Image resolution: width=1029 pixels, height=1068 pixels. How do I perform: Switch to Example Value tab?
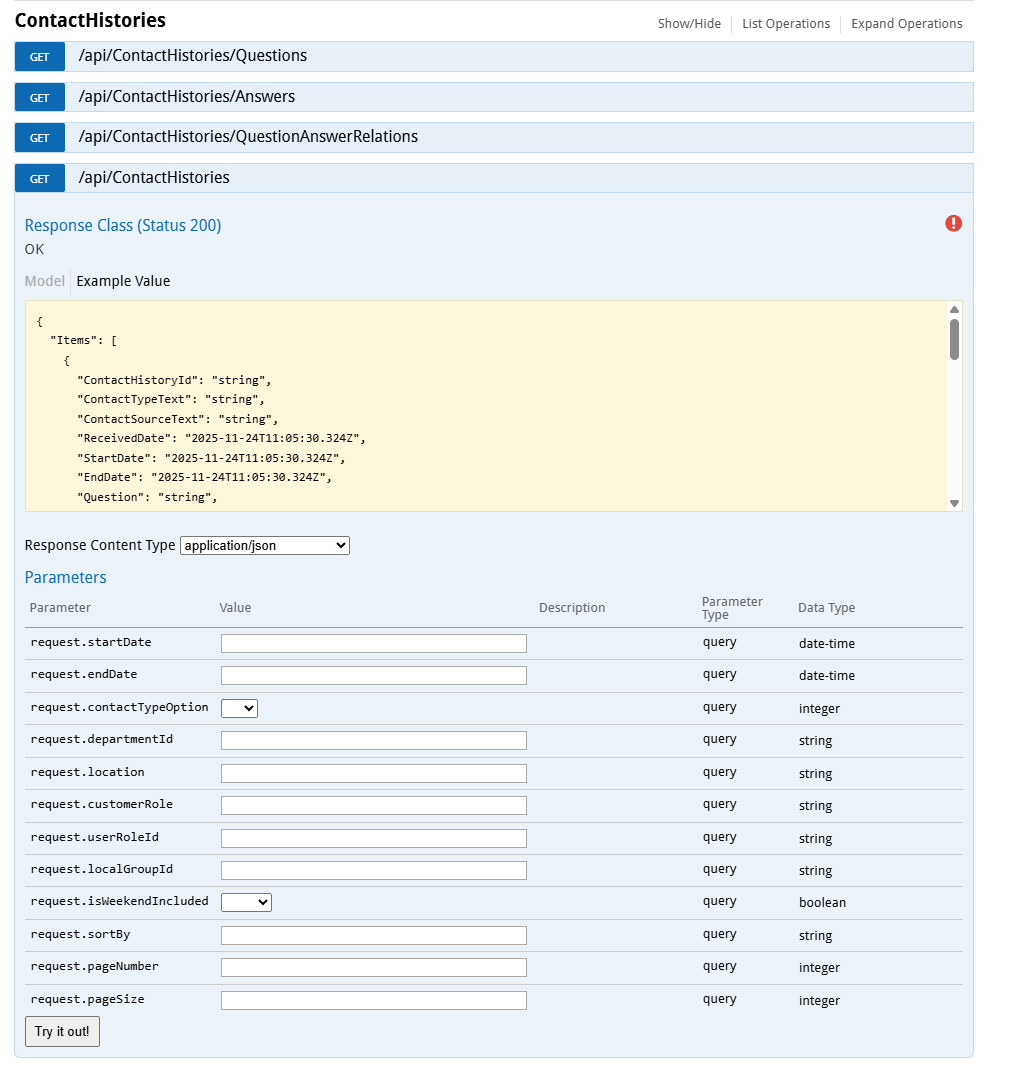pyautogui.click(x=123, y=281)
